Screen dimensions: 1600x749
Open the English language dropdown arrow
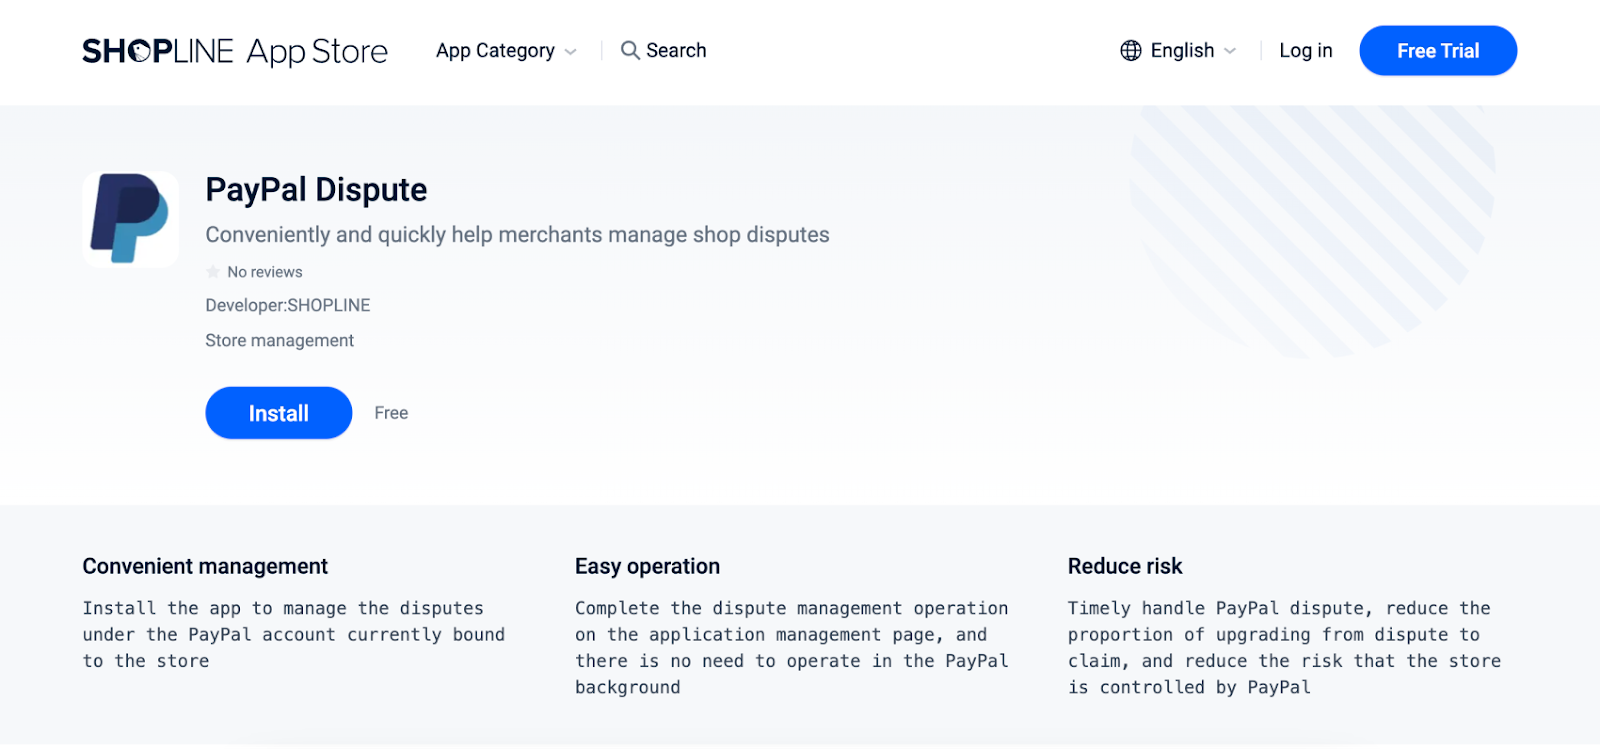[x=1230, y=51]
